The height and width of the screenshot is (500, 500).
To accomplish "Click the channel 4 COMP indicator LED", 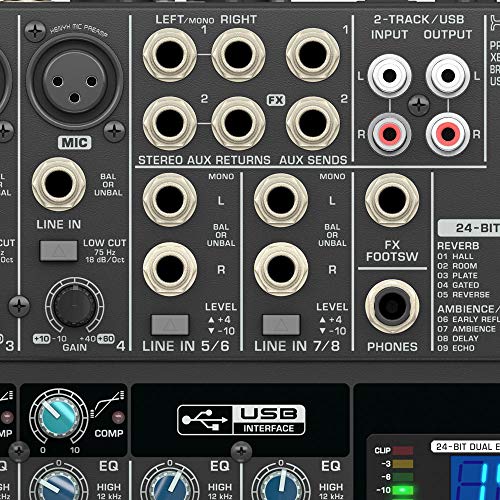I will [118, 417].
